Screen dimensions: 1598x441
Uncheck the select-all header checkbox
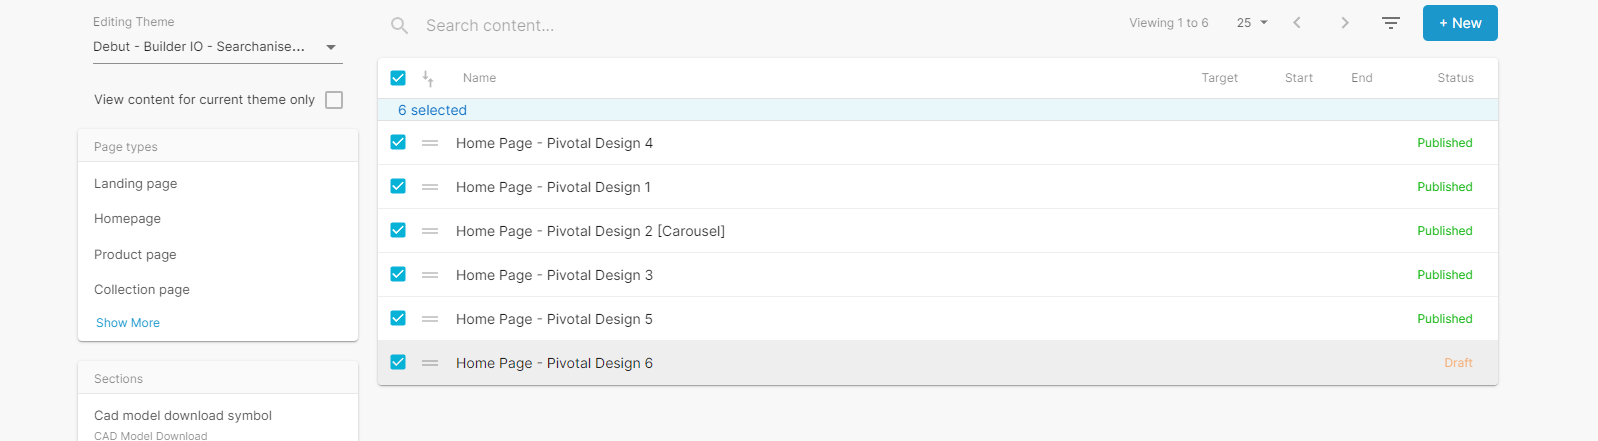[x=398, y=78]
